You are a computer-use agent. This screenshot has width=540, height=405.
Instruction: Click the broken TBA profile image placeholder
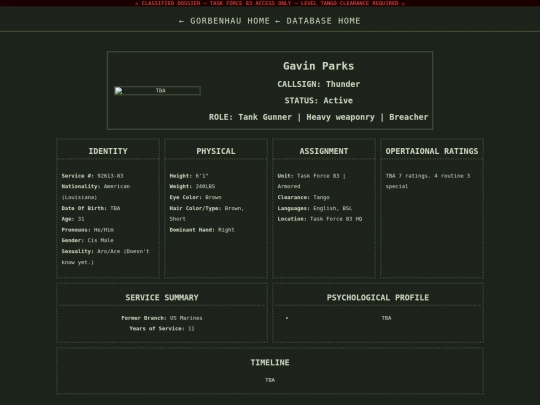coord(157,91)
